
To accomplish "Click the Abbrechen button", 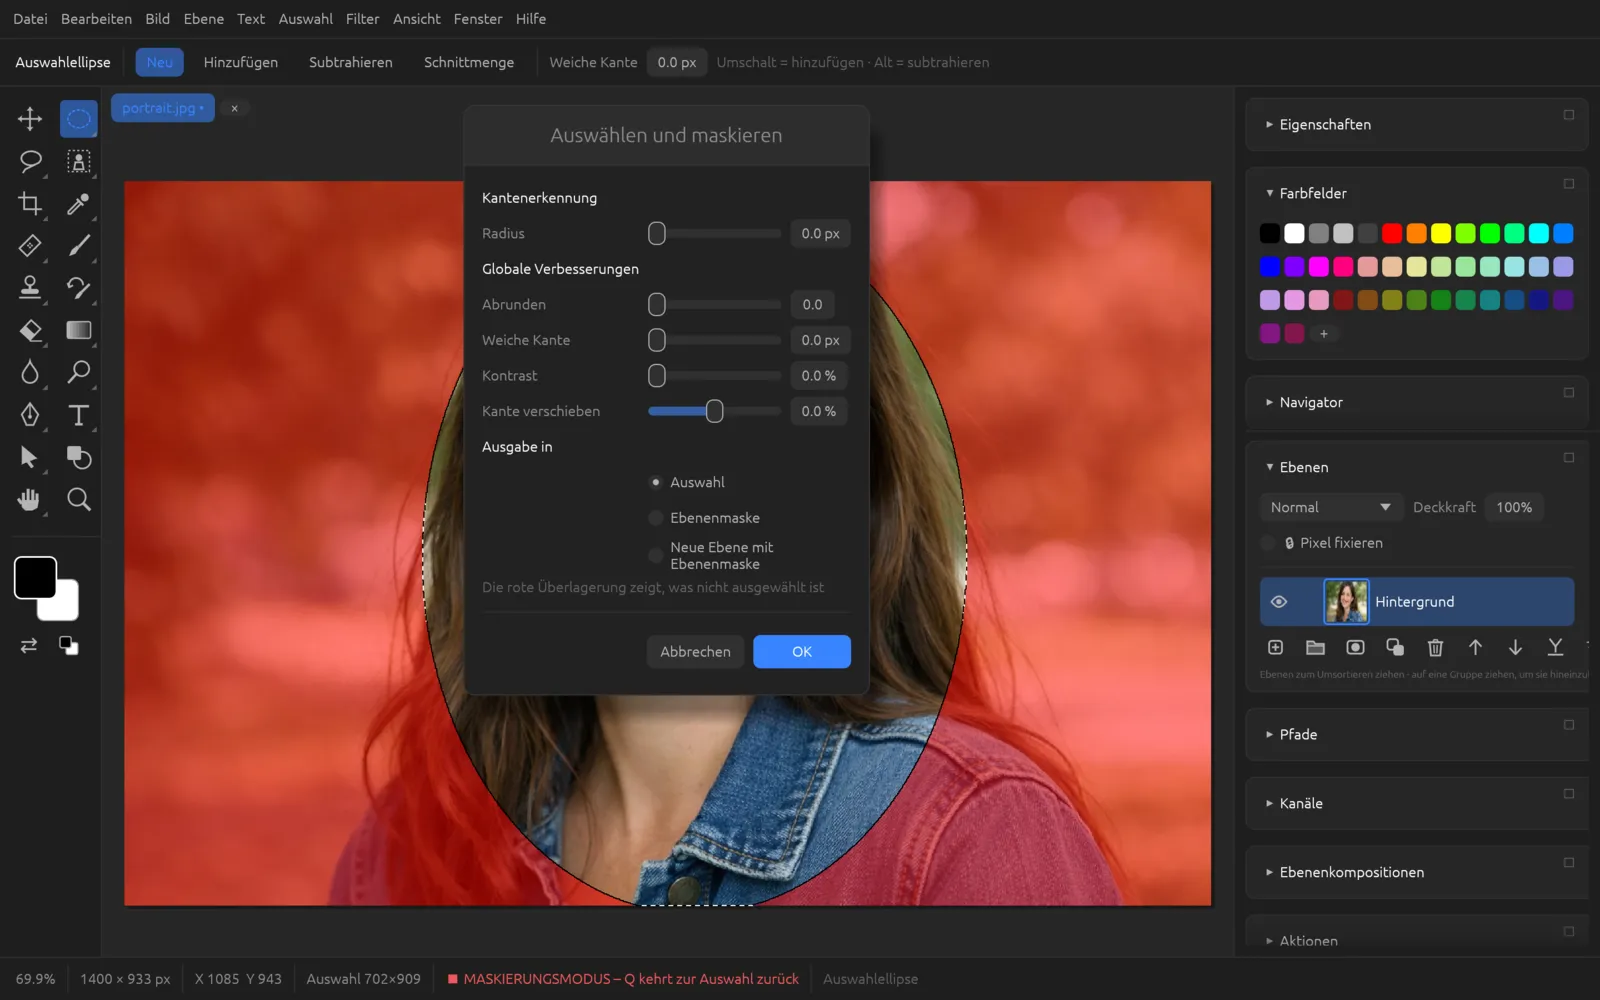I will tap(695, 651).
